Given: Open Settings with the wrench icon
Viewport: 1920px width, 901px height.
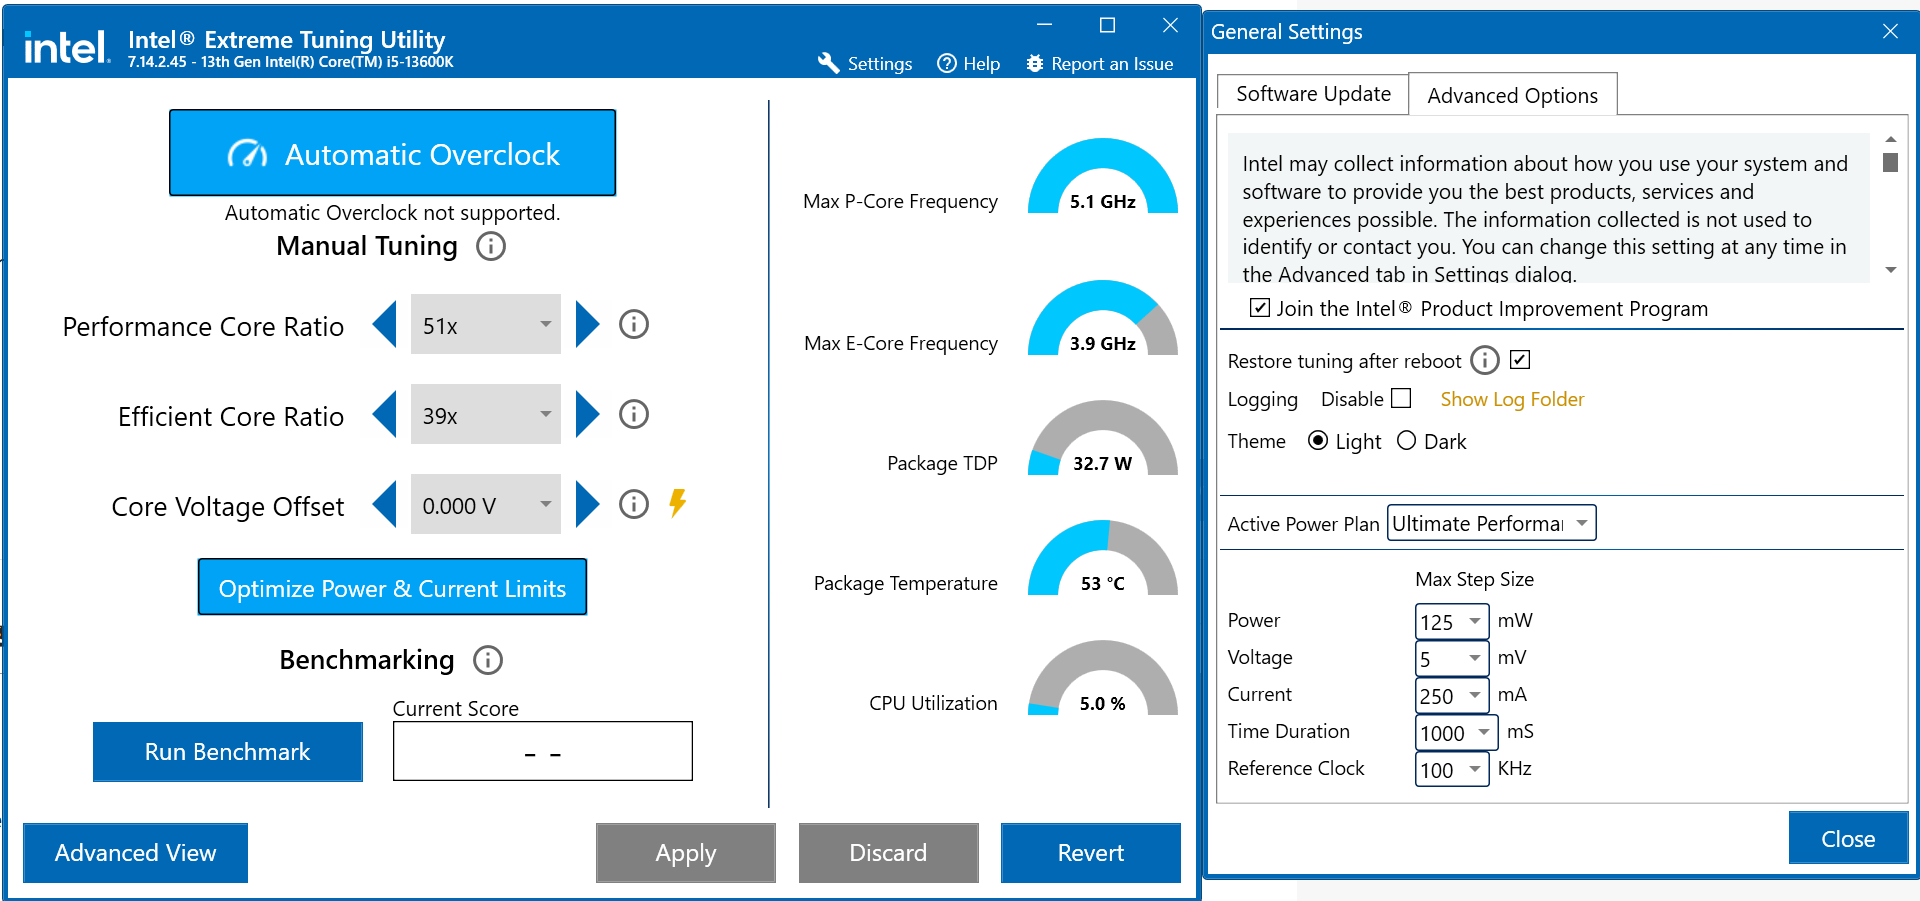Looking at the screenshot, I should click(865, 63).
